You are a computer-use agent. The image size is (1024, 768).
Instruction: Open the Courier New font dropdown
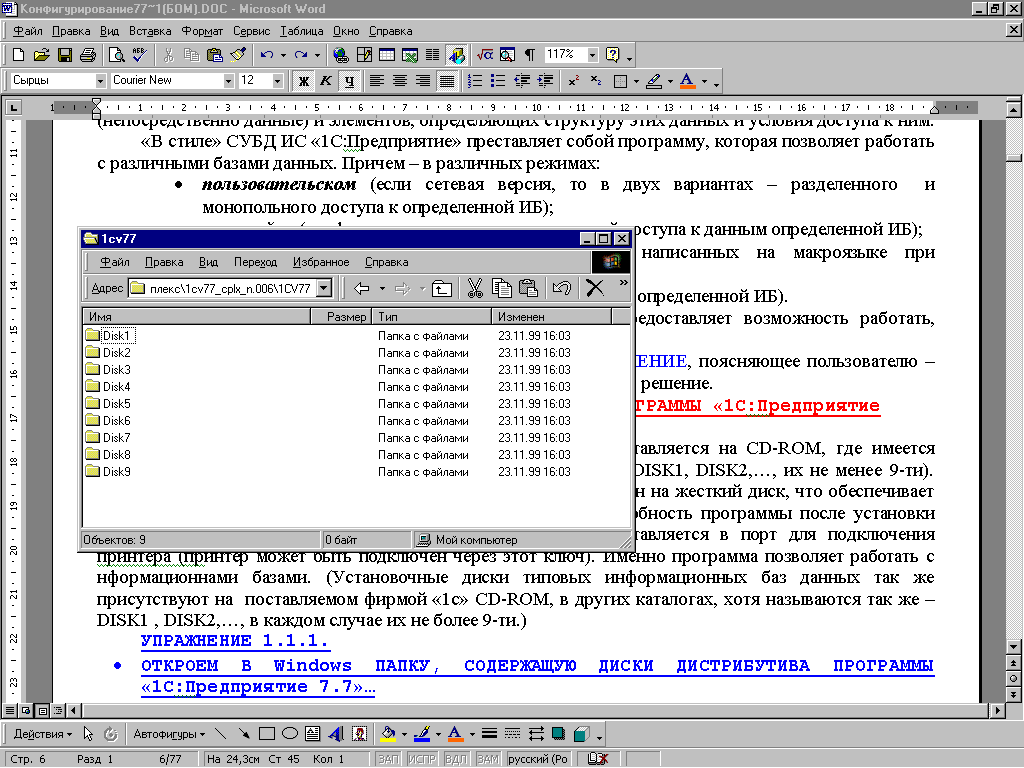tap(229, 81)
